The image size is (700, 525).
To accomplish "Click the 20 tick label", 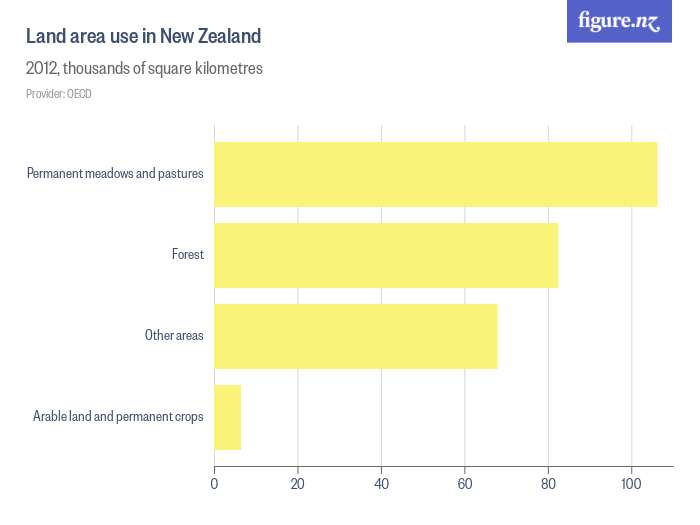I will click(x=298, y=485).
